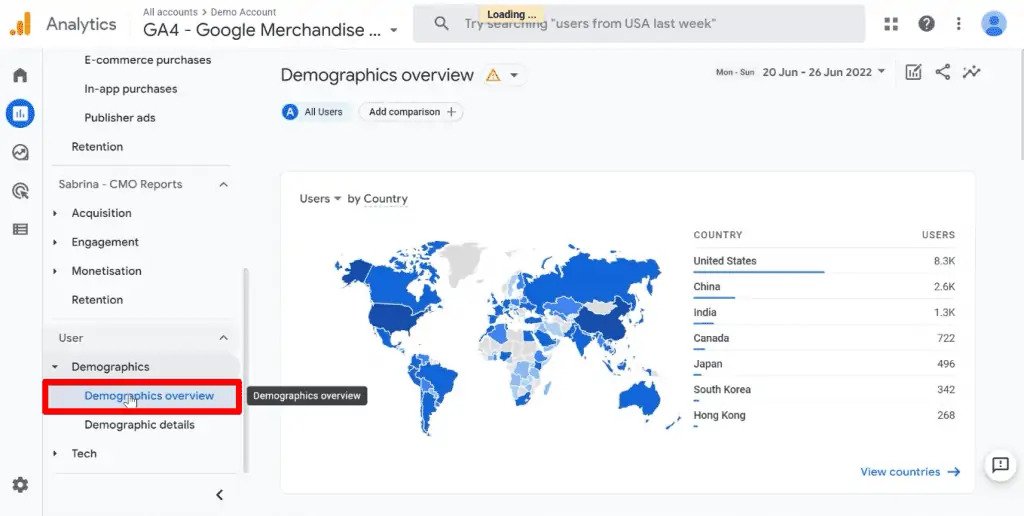Open Publisher ads report
The height and width of the screenshot is (516, 1024).
tap(120, 118)
